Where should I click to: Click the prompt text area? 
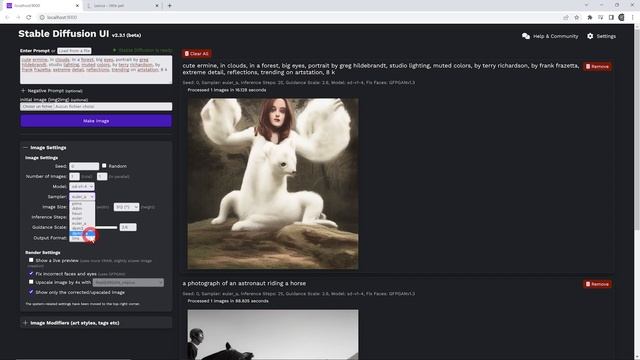tap(96, 70)
